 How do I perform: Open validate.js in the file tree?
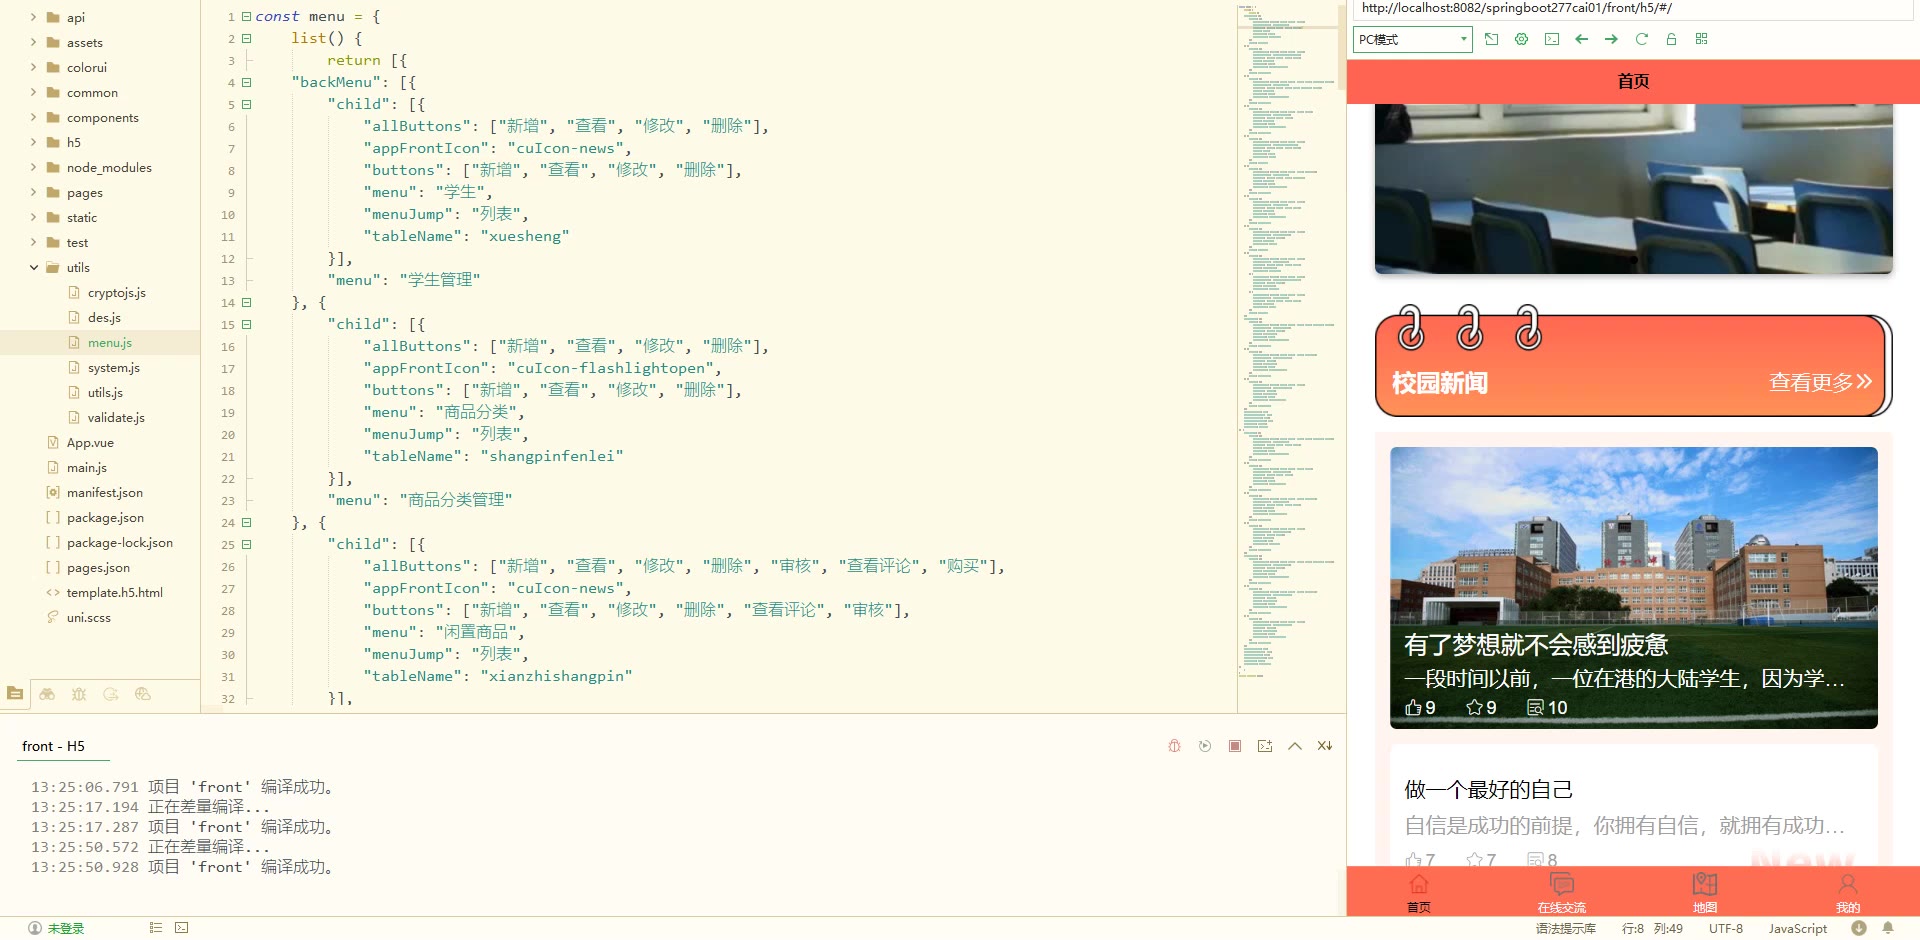(115, 417)
